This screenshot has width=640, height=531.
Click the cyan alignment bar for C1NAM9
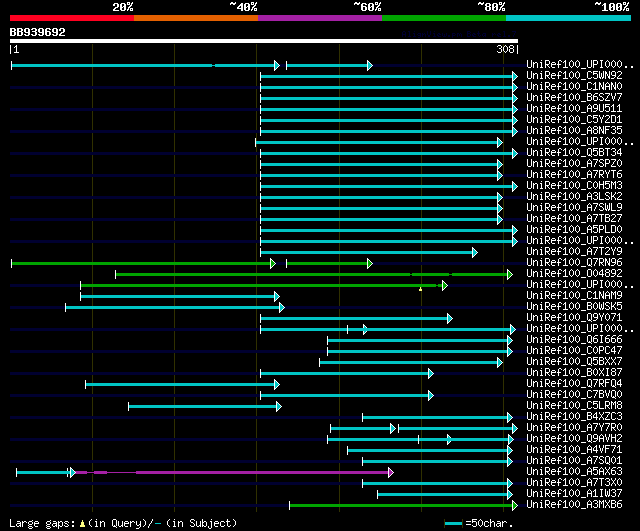[180, 296]
